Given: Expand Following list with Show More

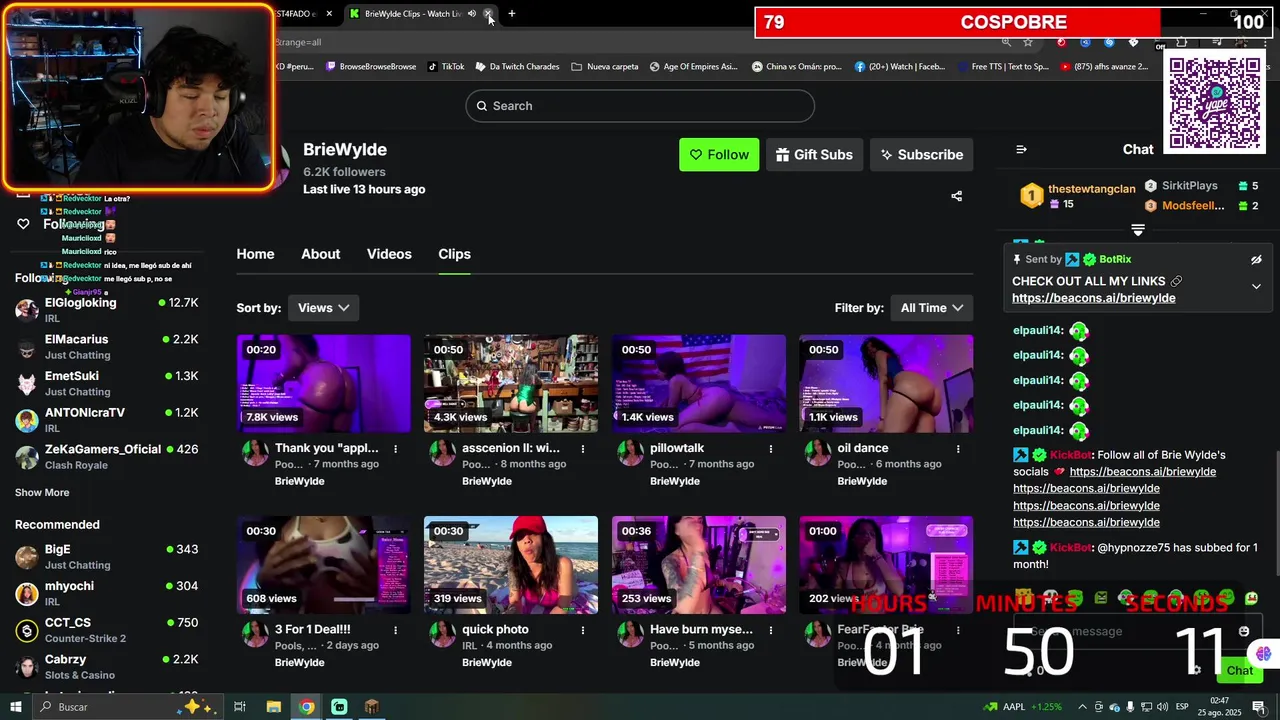Looking at the screenshot, I should (42, 492).
